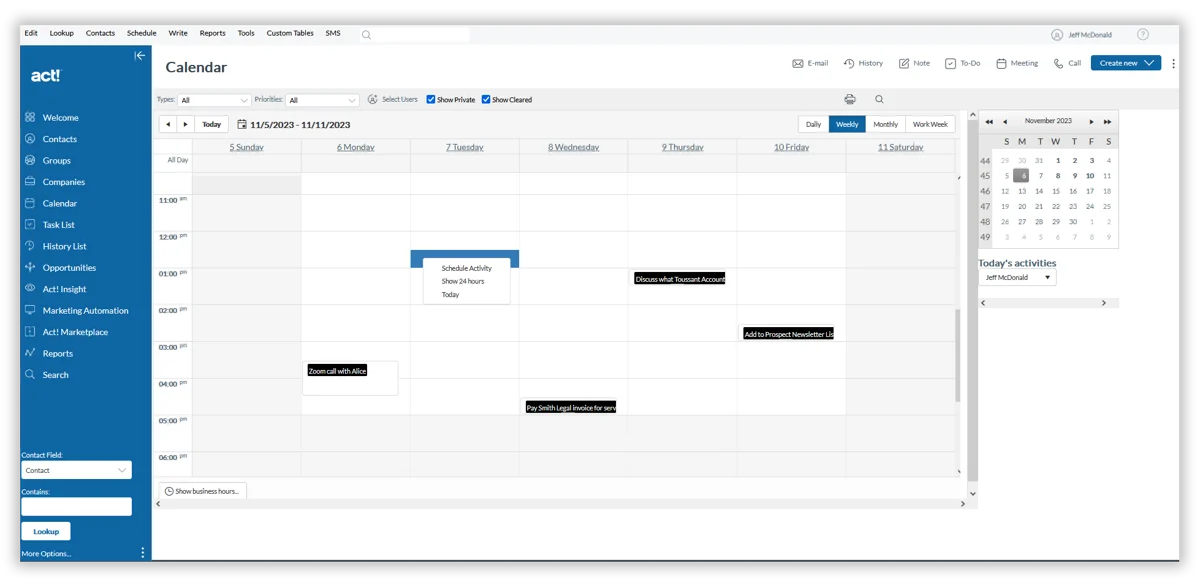Open more options beside Create new
1200x585 pixels.
click(1172, 63)
